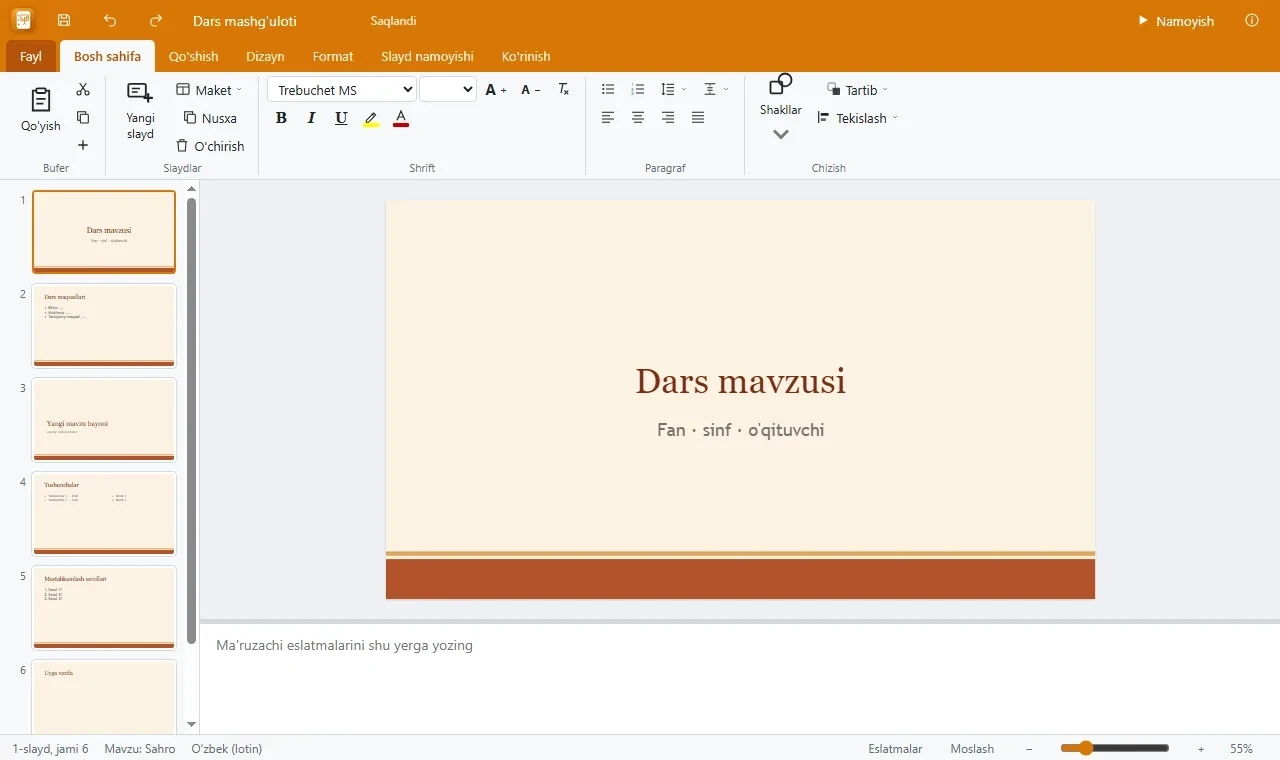This screenshot has width=1280, height=760.
Task: Expand the Shakllar shapes gallery chevron
Action: (x=781, y=134)
